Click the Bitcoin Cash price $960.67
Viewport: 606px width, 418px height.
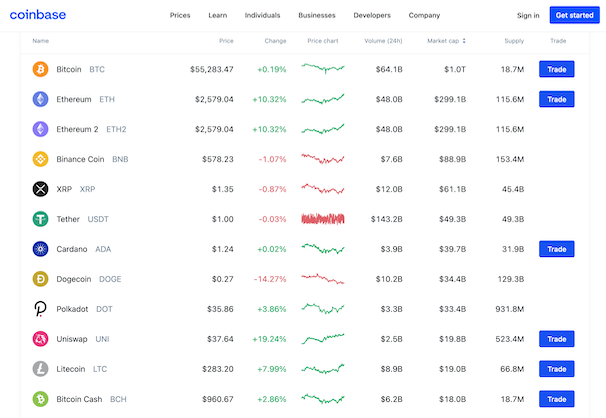pos(218,399)
